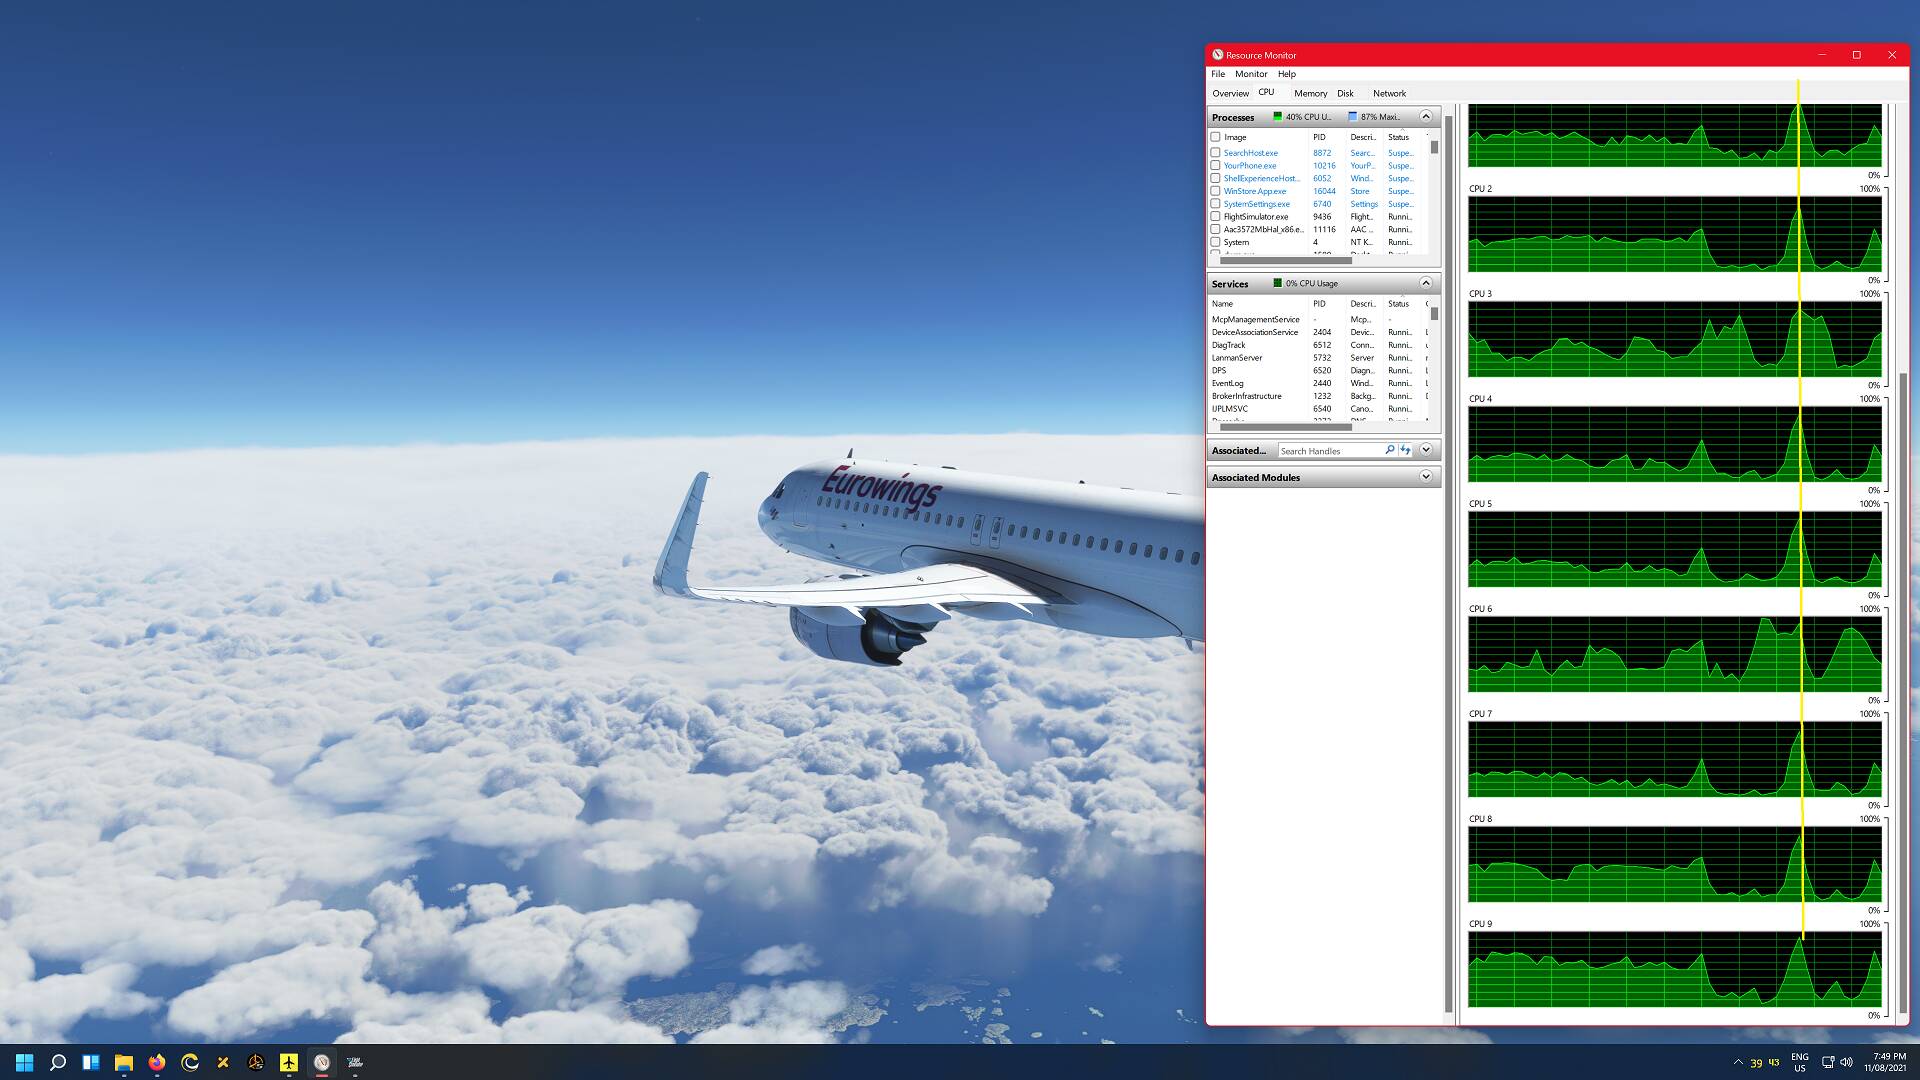1920x1080 pixels.
Task: Check the SystemSettings.exe process checkbox
Action: [1215, 204]
